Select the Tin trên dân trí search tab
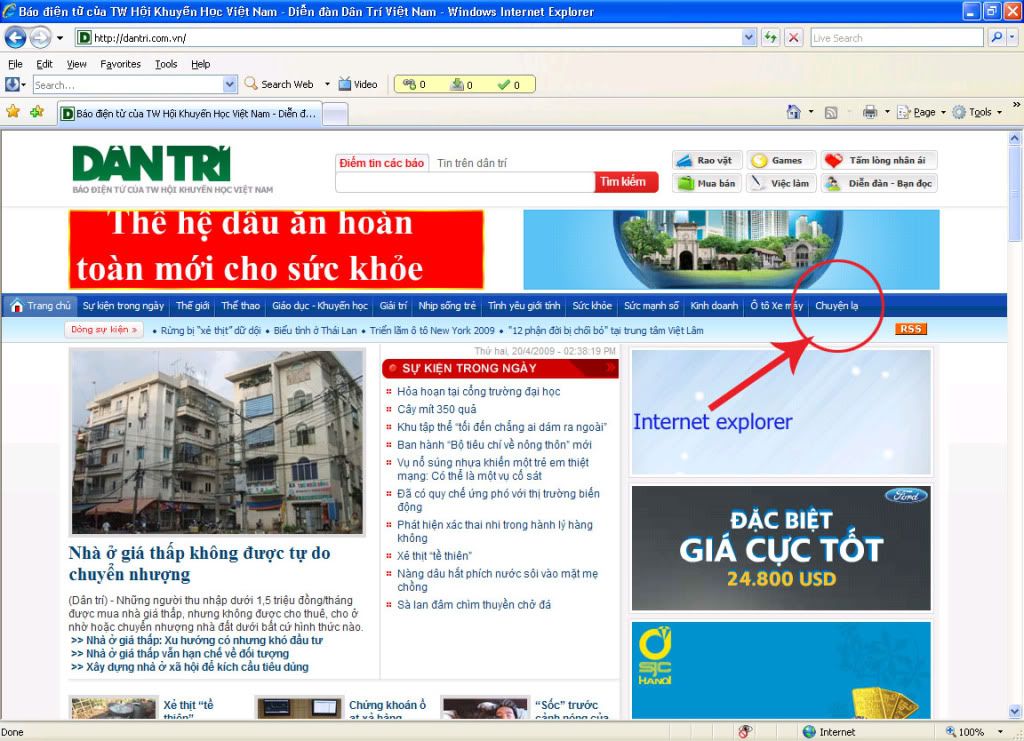The height and width of the screenshot is (741, 1024). pyautogui.click(x=472, y=163)
